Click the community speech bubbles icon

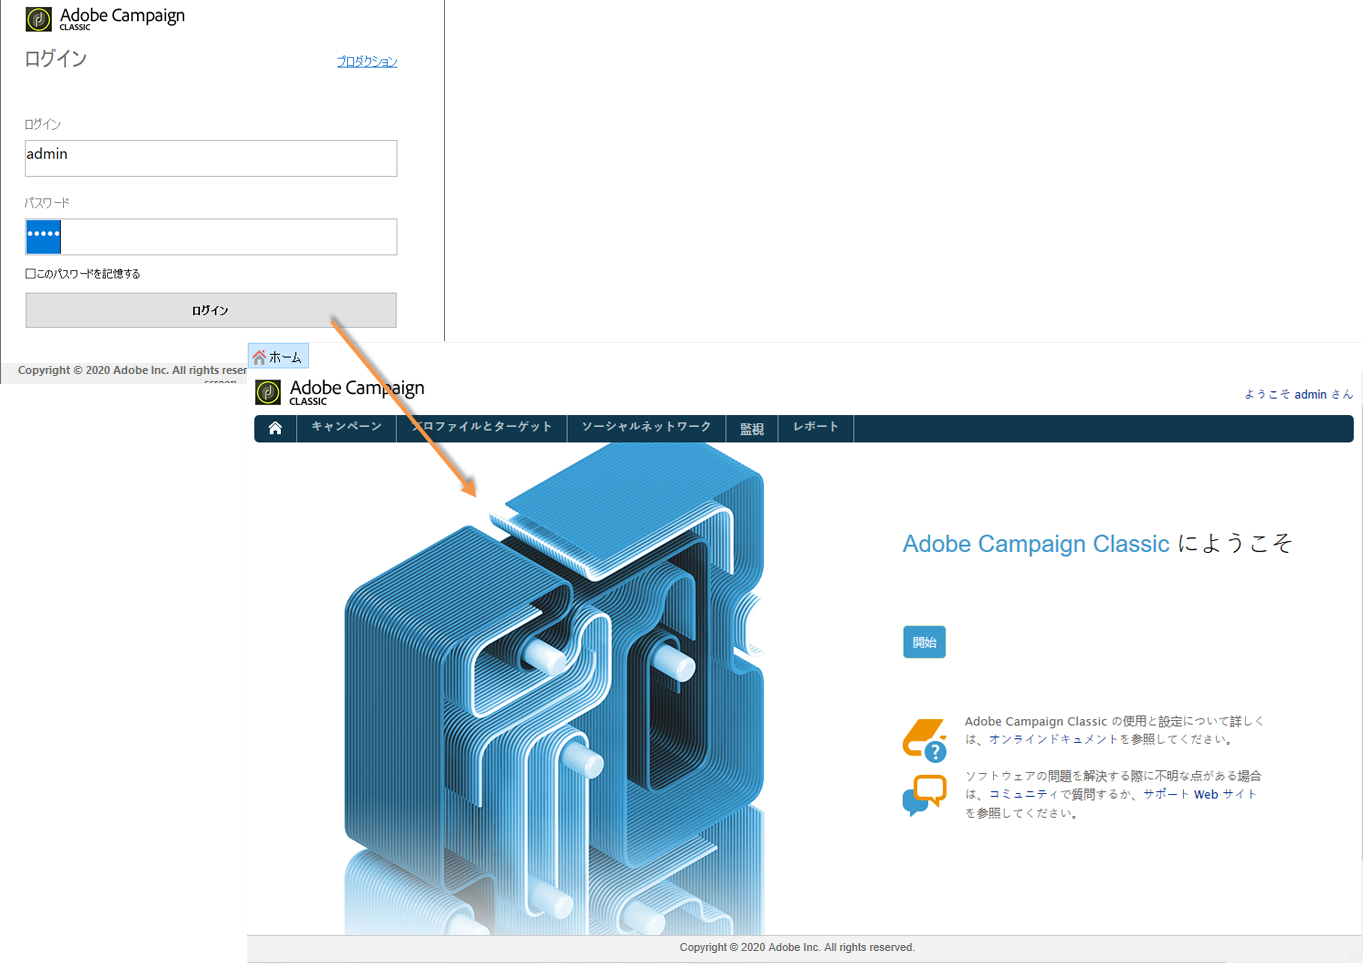tap(924, 795)
